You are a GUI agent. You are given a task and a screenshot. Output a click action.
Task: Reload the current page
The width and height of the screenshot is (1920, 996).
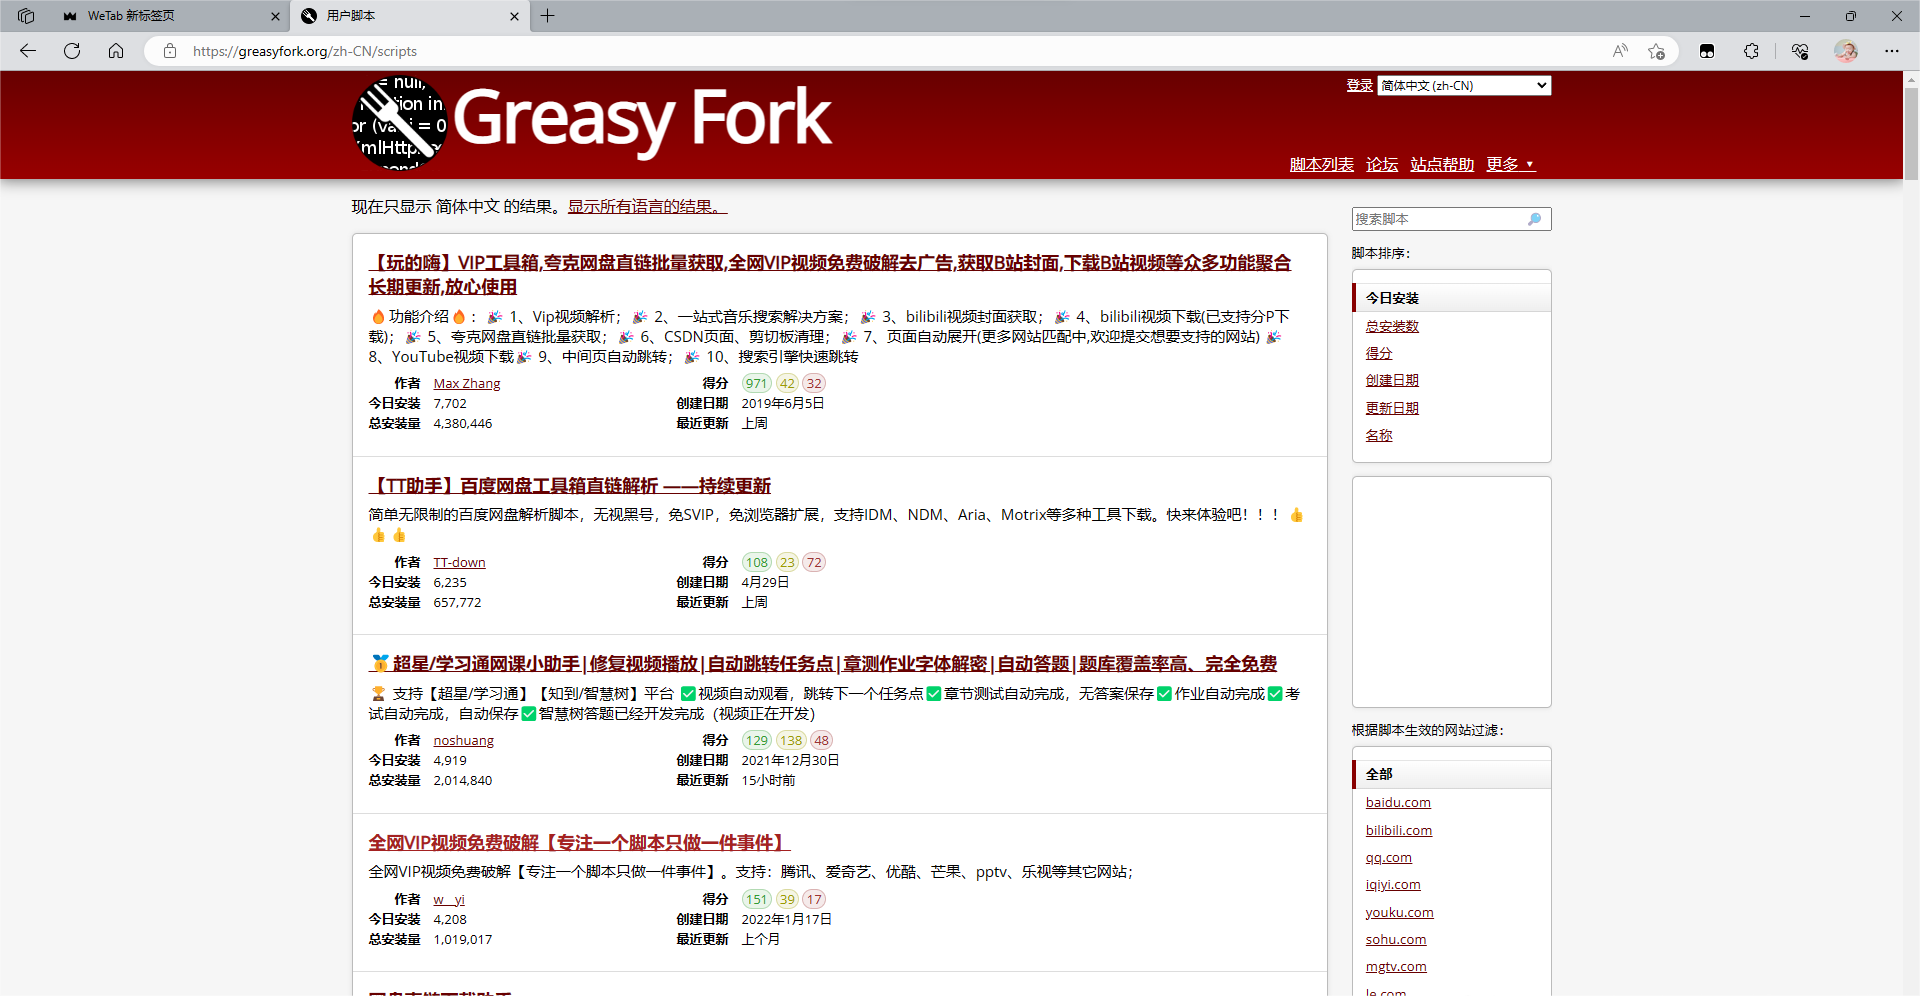[72, 51]
